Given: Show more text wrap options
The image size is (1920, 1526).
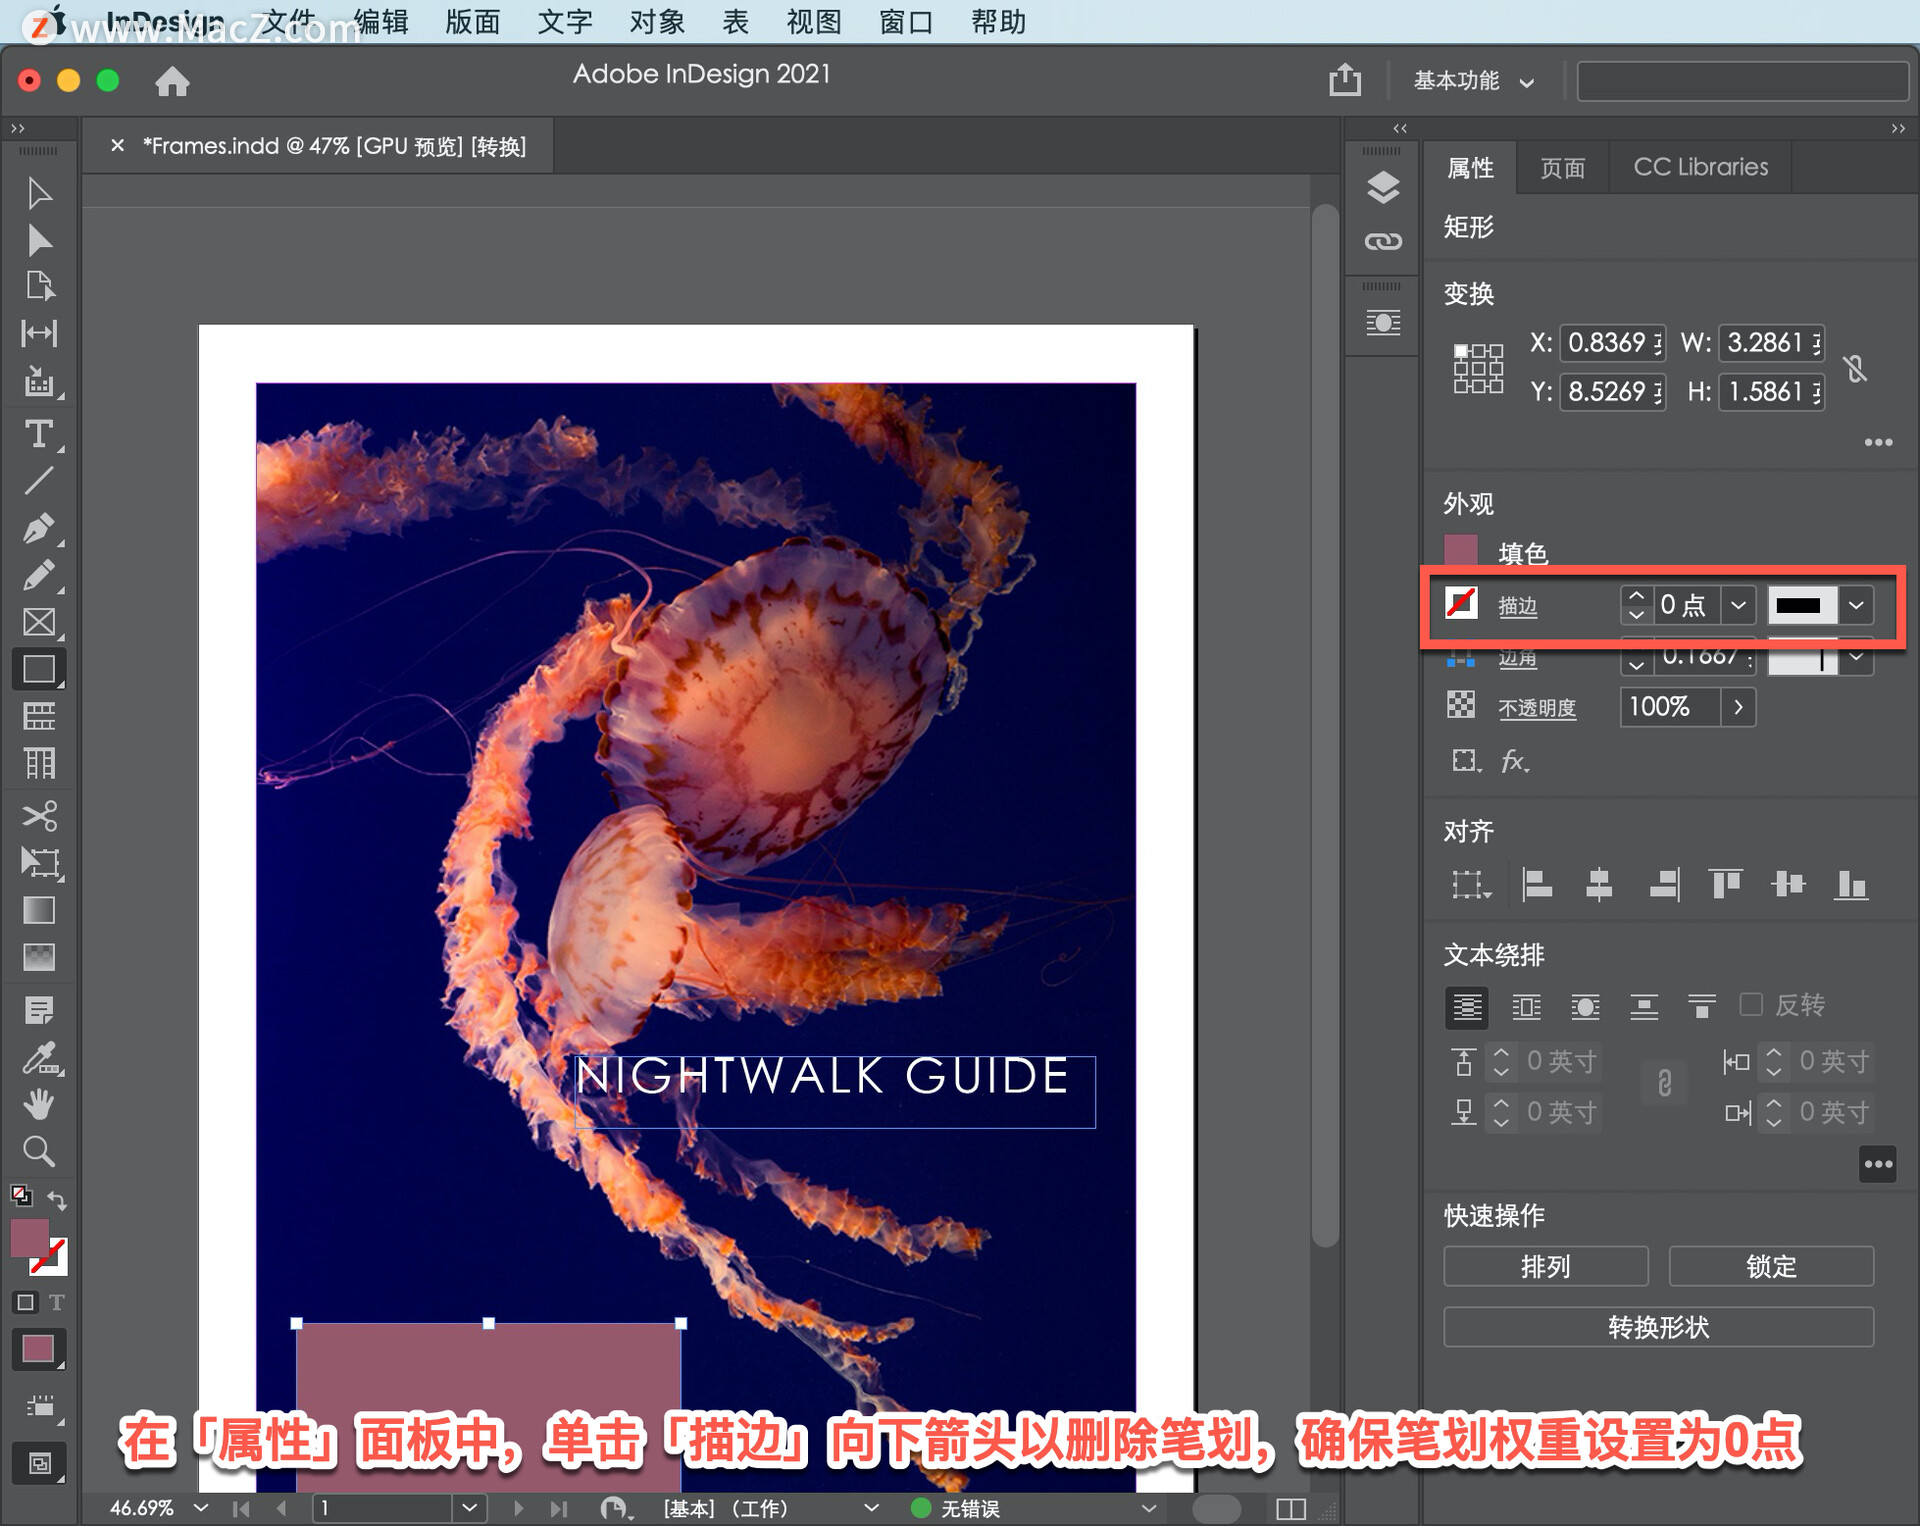Looking at the screenshot, I should click(1878, 1164).
